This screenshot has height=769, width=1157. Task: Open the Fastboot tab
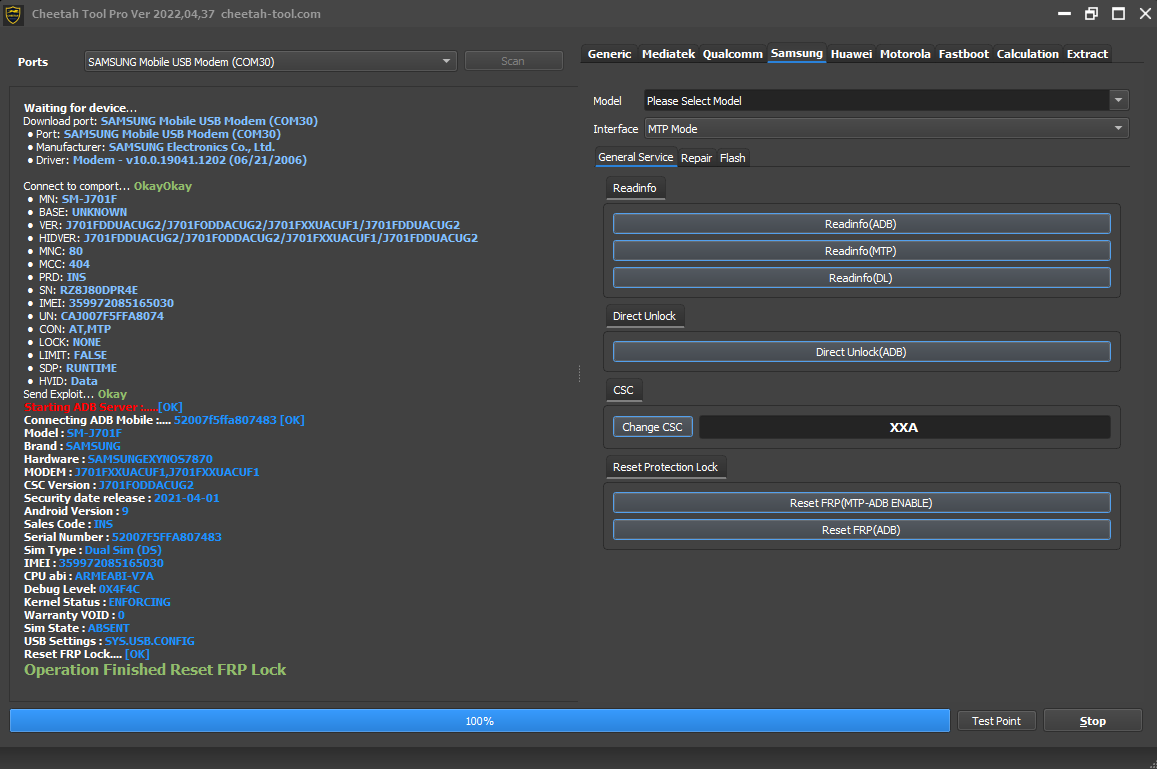pyautogui.click(x=963, y=54)
